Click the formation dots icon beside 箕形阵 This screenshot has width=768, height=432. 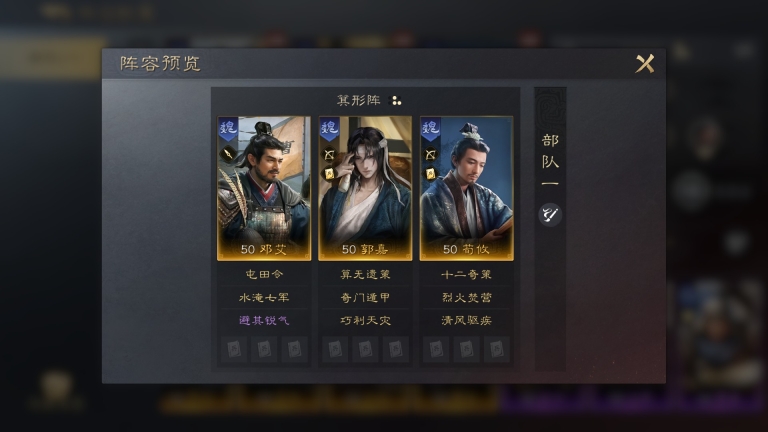(x=395, y=100)
